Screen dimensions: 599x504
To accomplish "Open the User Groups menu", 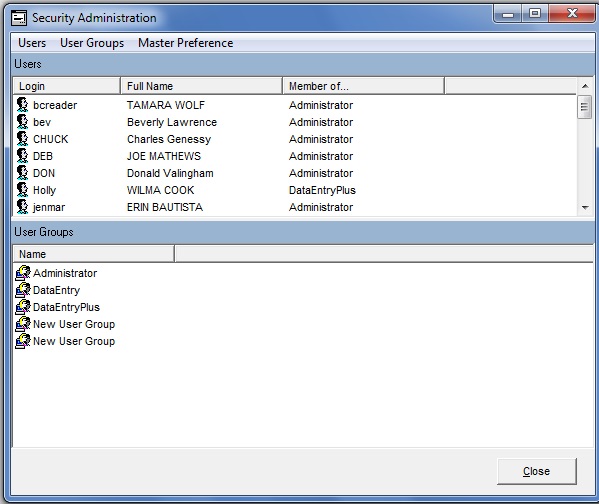I will [x=92, y=43].
